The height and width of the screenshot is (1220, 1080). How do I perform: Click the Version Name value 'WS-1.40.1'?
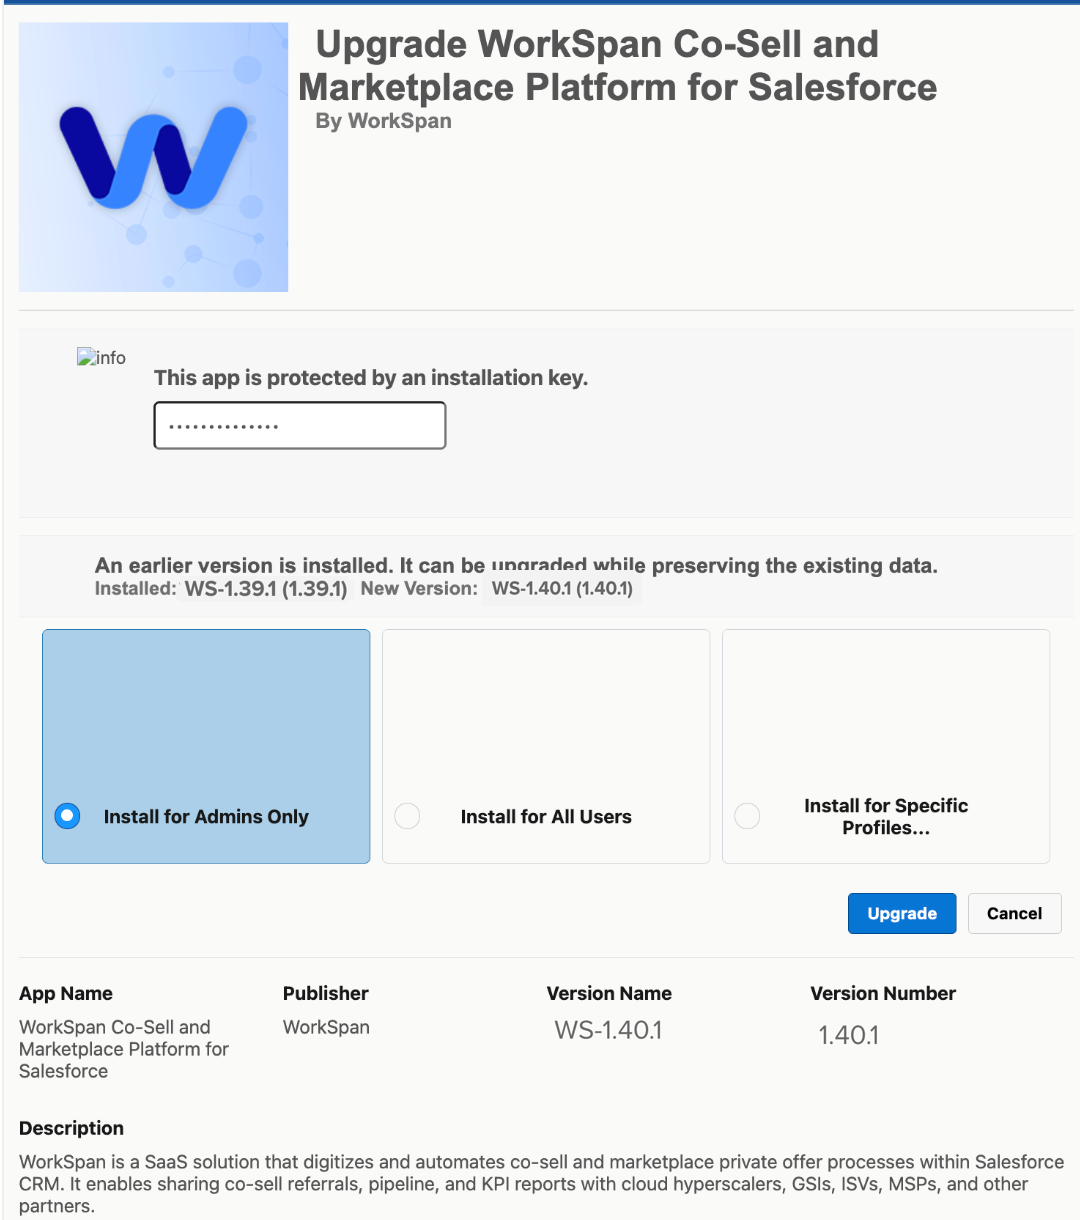click(609, 1030)
